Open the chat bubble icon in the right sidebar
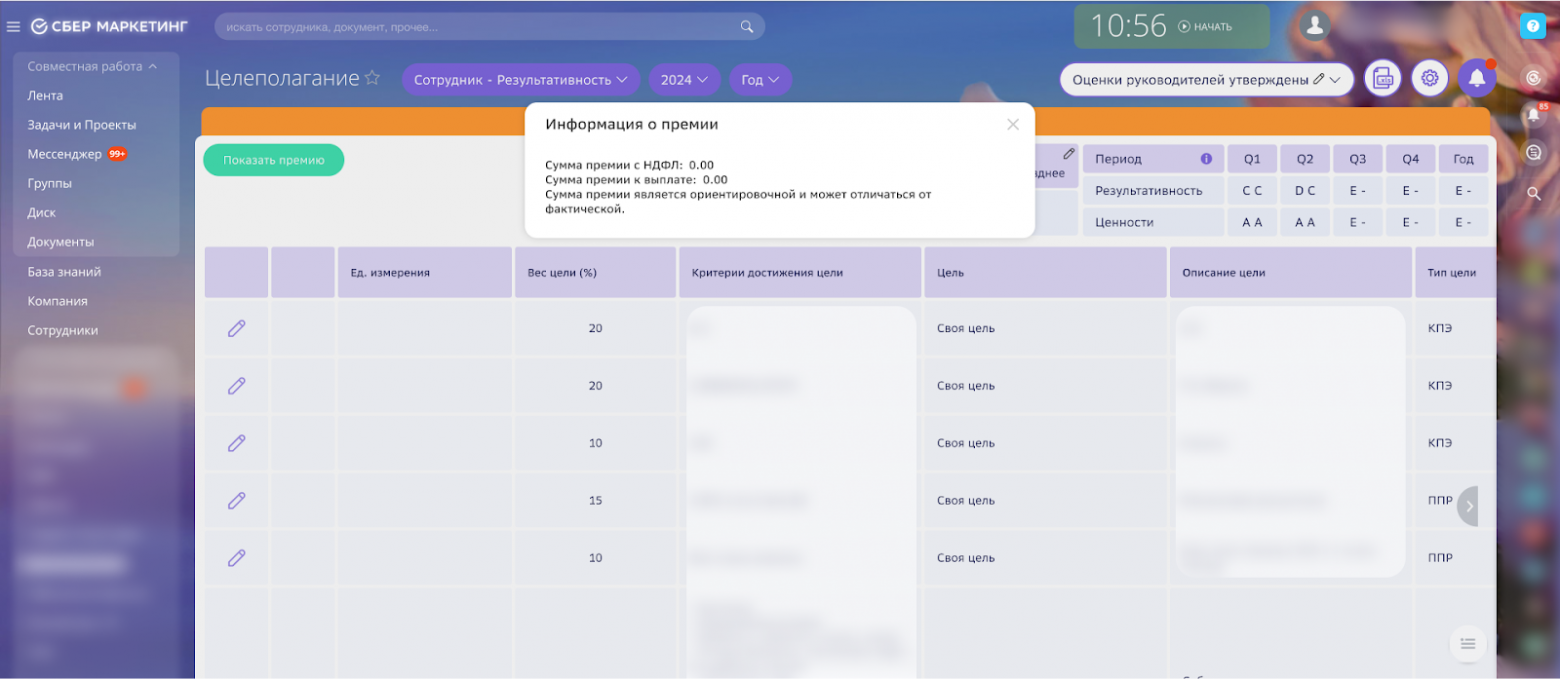Image resolution: width=1560 pixels, height=679 pixels. [x=1535, y=152]
